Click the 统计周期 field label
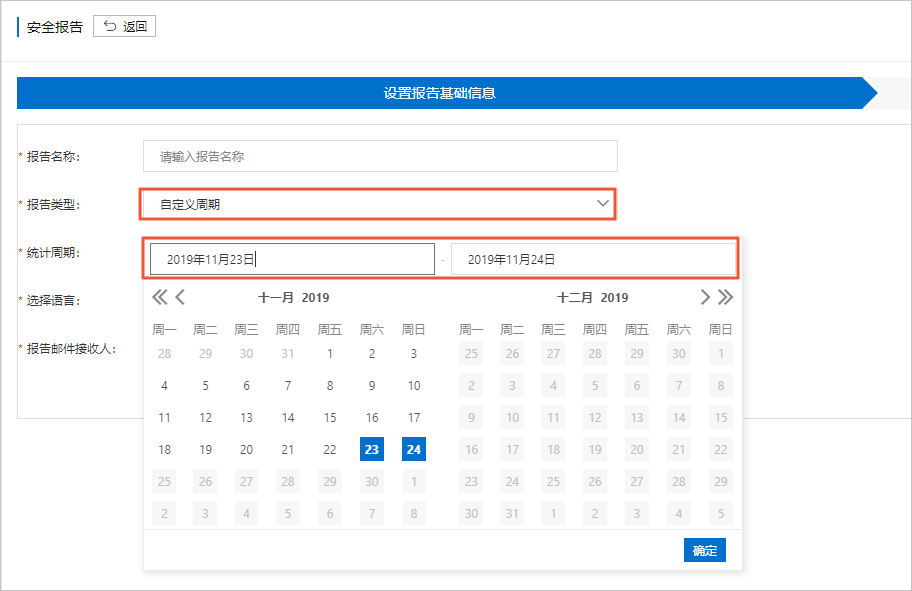This screenshot has height=591, width=912. (x=53, y=252)
